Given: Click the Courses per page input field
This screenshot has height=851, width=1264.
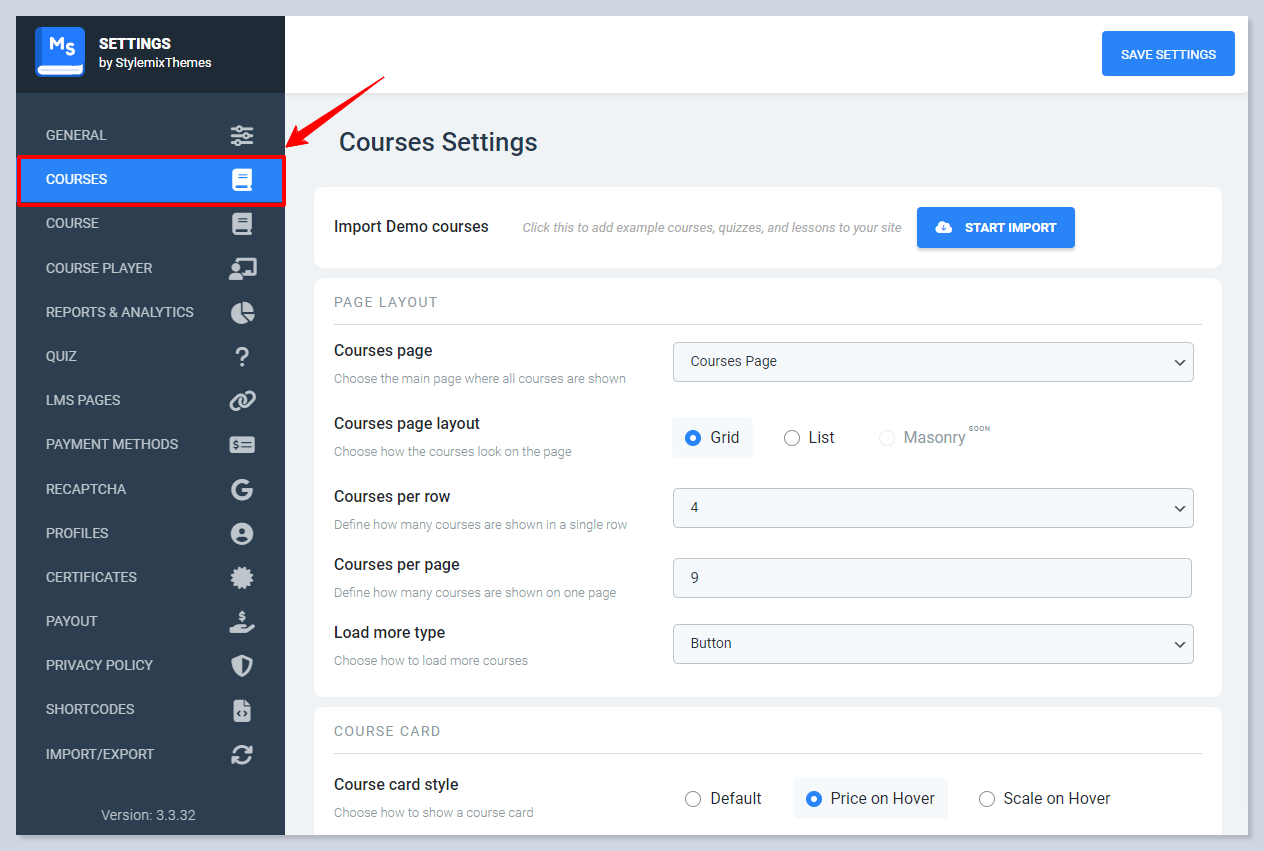Looking at the screenshot, I should tap(932, 578).
